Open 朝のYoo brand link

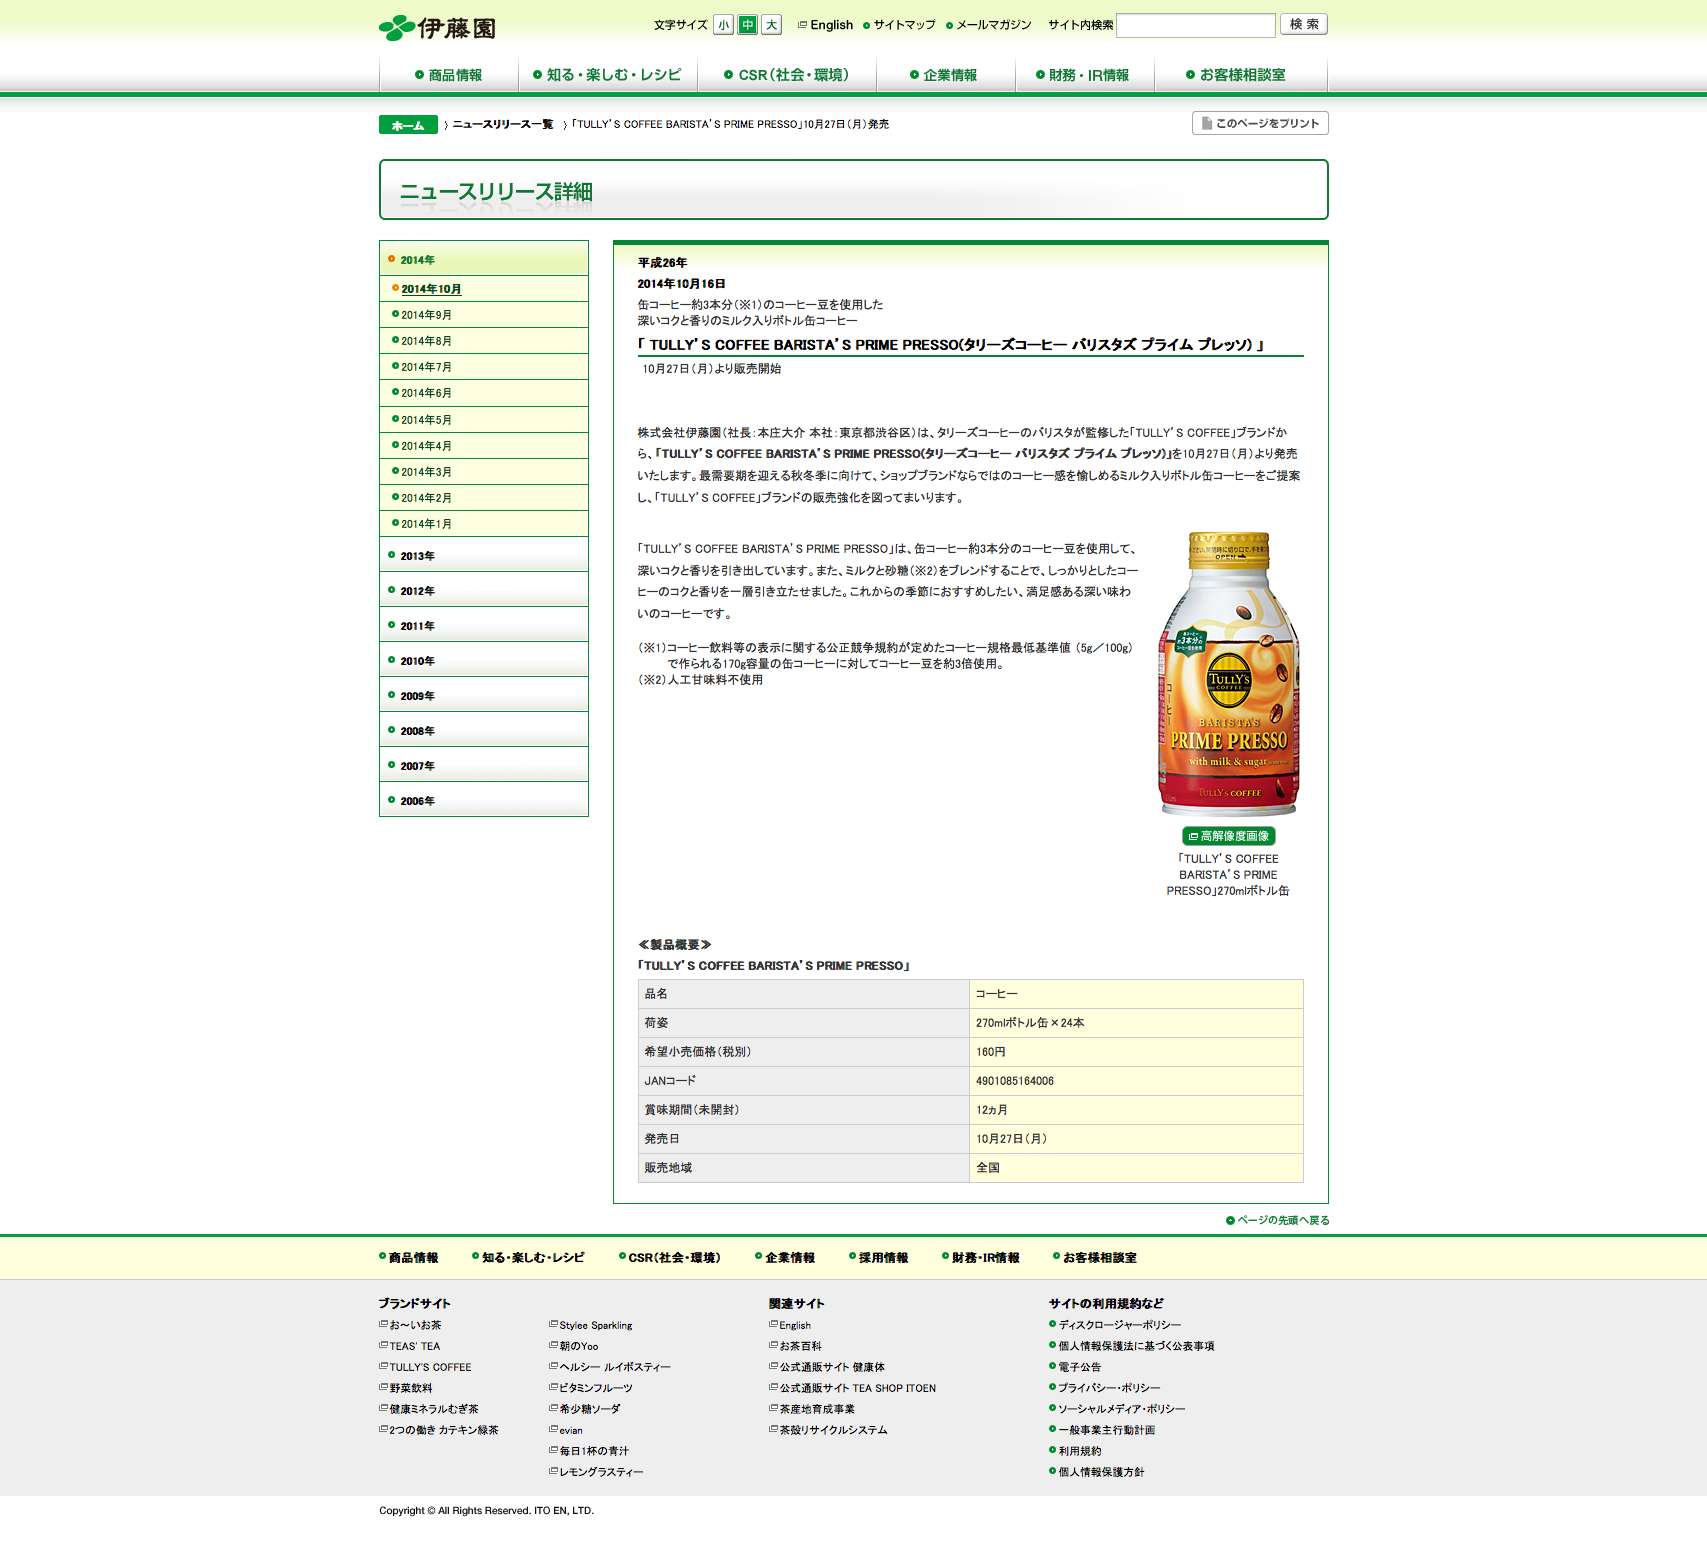point(574,1346)
